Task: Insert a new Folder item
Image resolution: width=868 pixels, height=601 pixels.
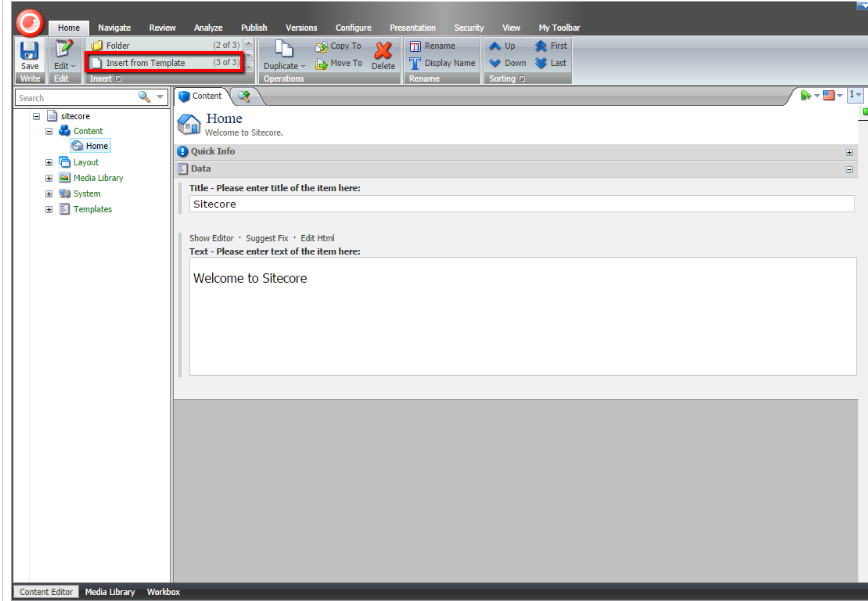Action: (165, 45)
